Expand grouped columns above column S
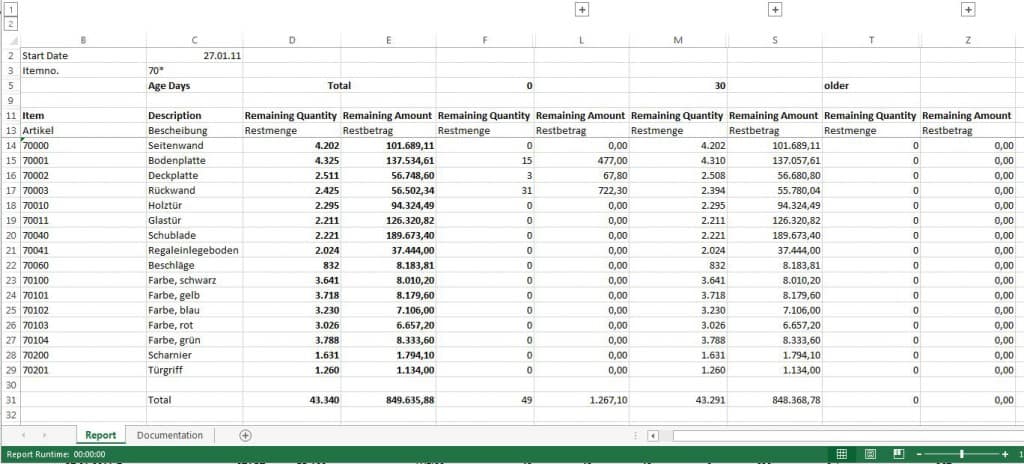The height and width of the screenshot is (464, 1024). tap(774, 9)
